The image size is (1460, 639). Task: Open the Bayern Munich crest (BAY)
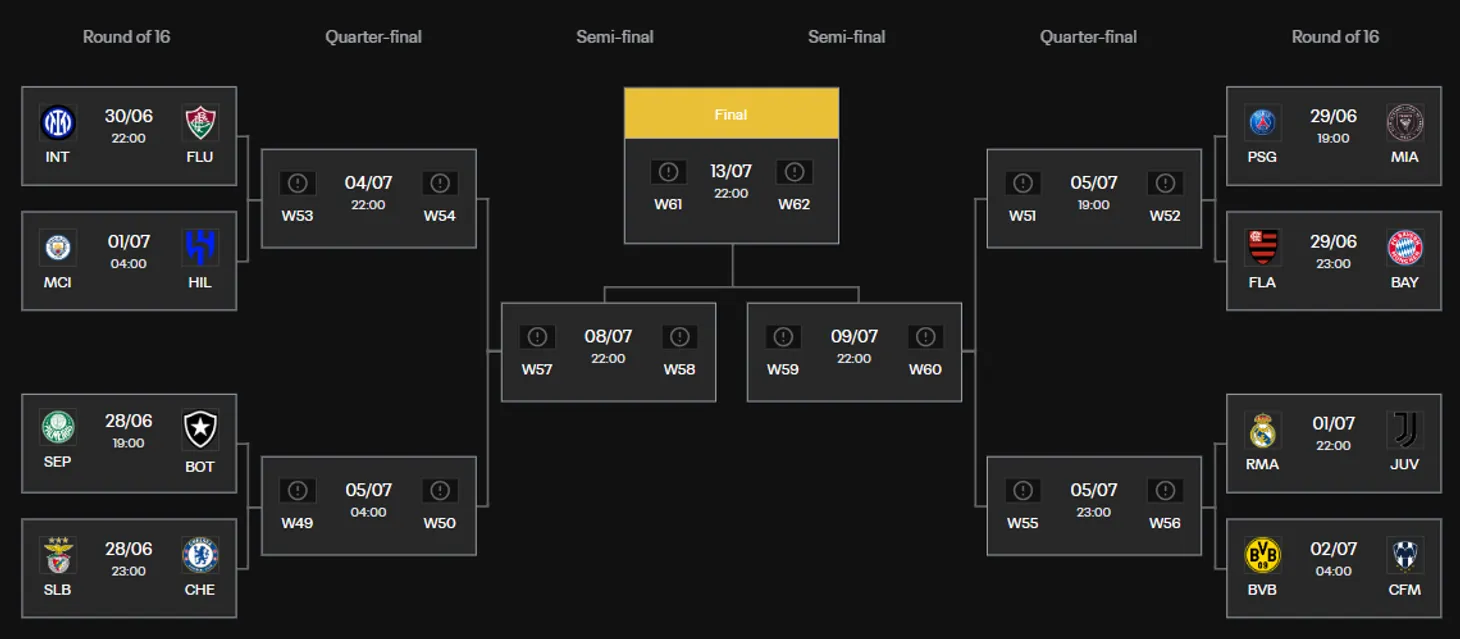[1404, 247]
